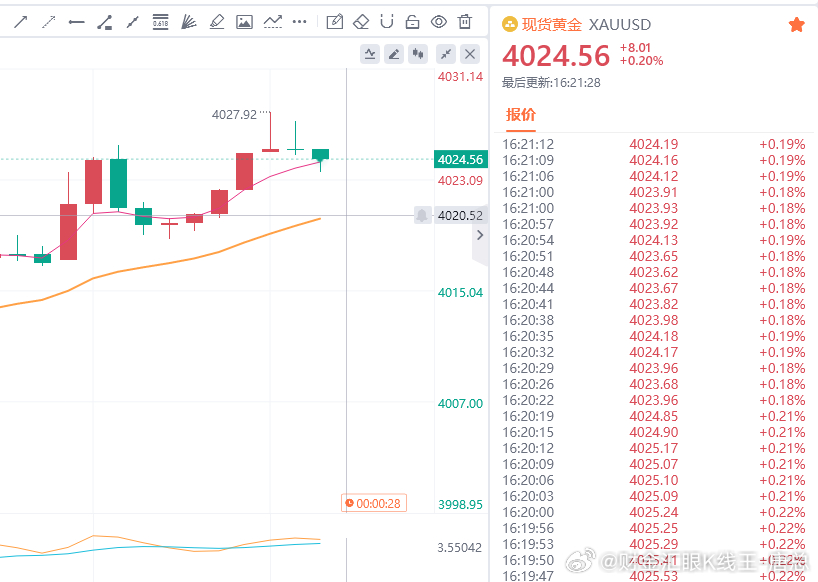Open the Fibonacci 0.618 retracement tool
This screenshot has width=818, height=582.
point(160,22)
